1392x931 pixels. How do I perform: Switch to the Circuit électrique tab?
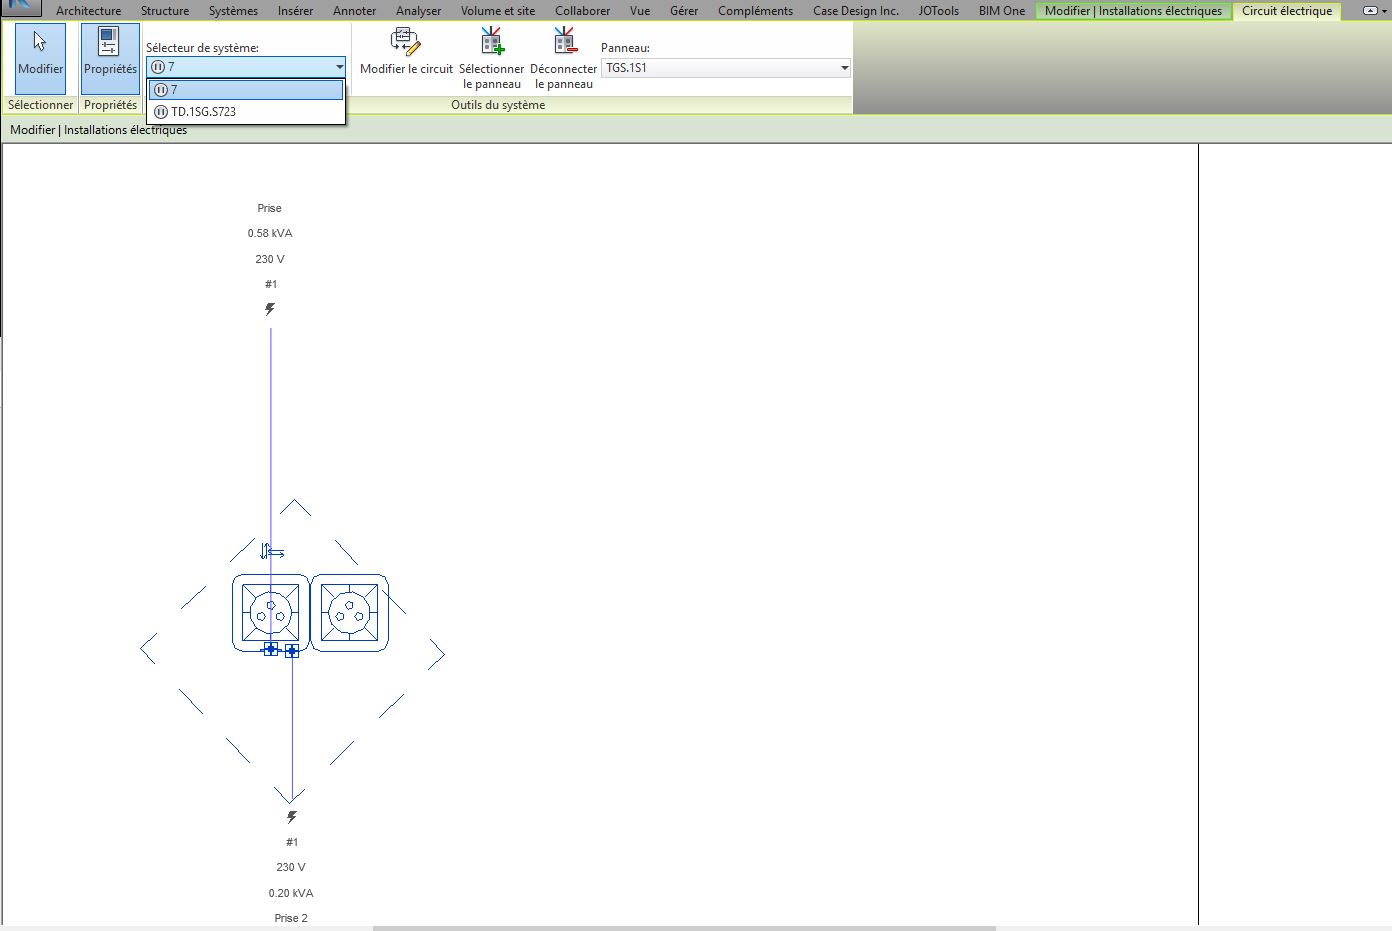1286,11
